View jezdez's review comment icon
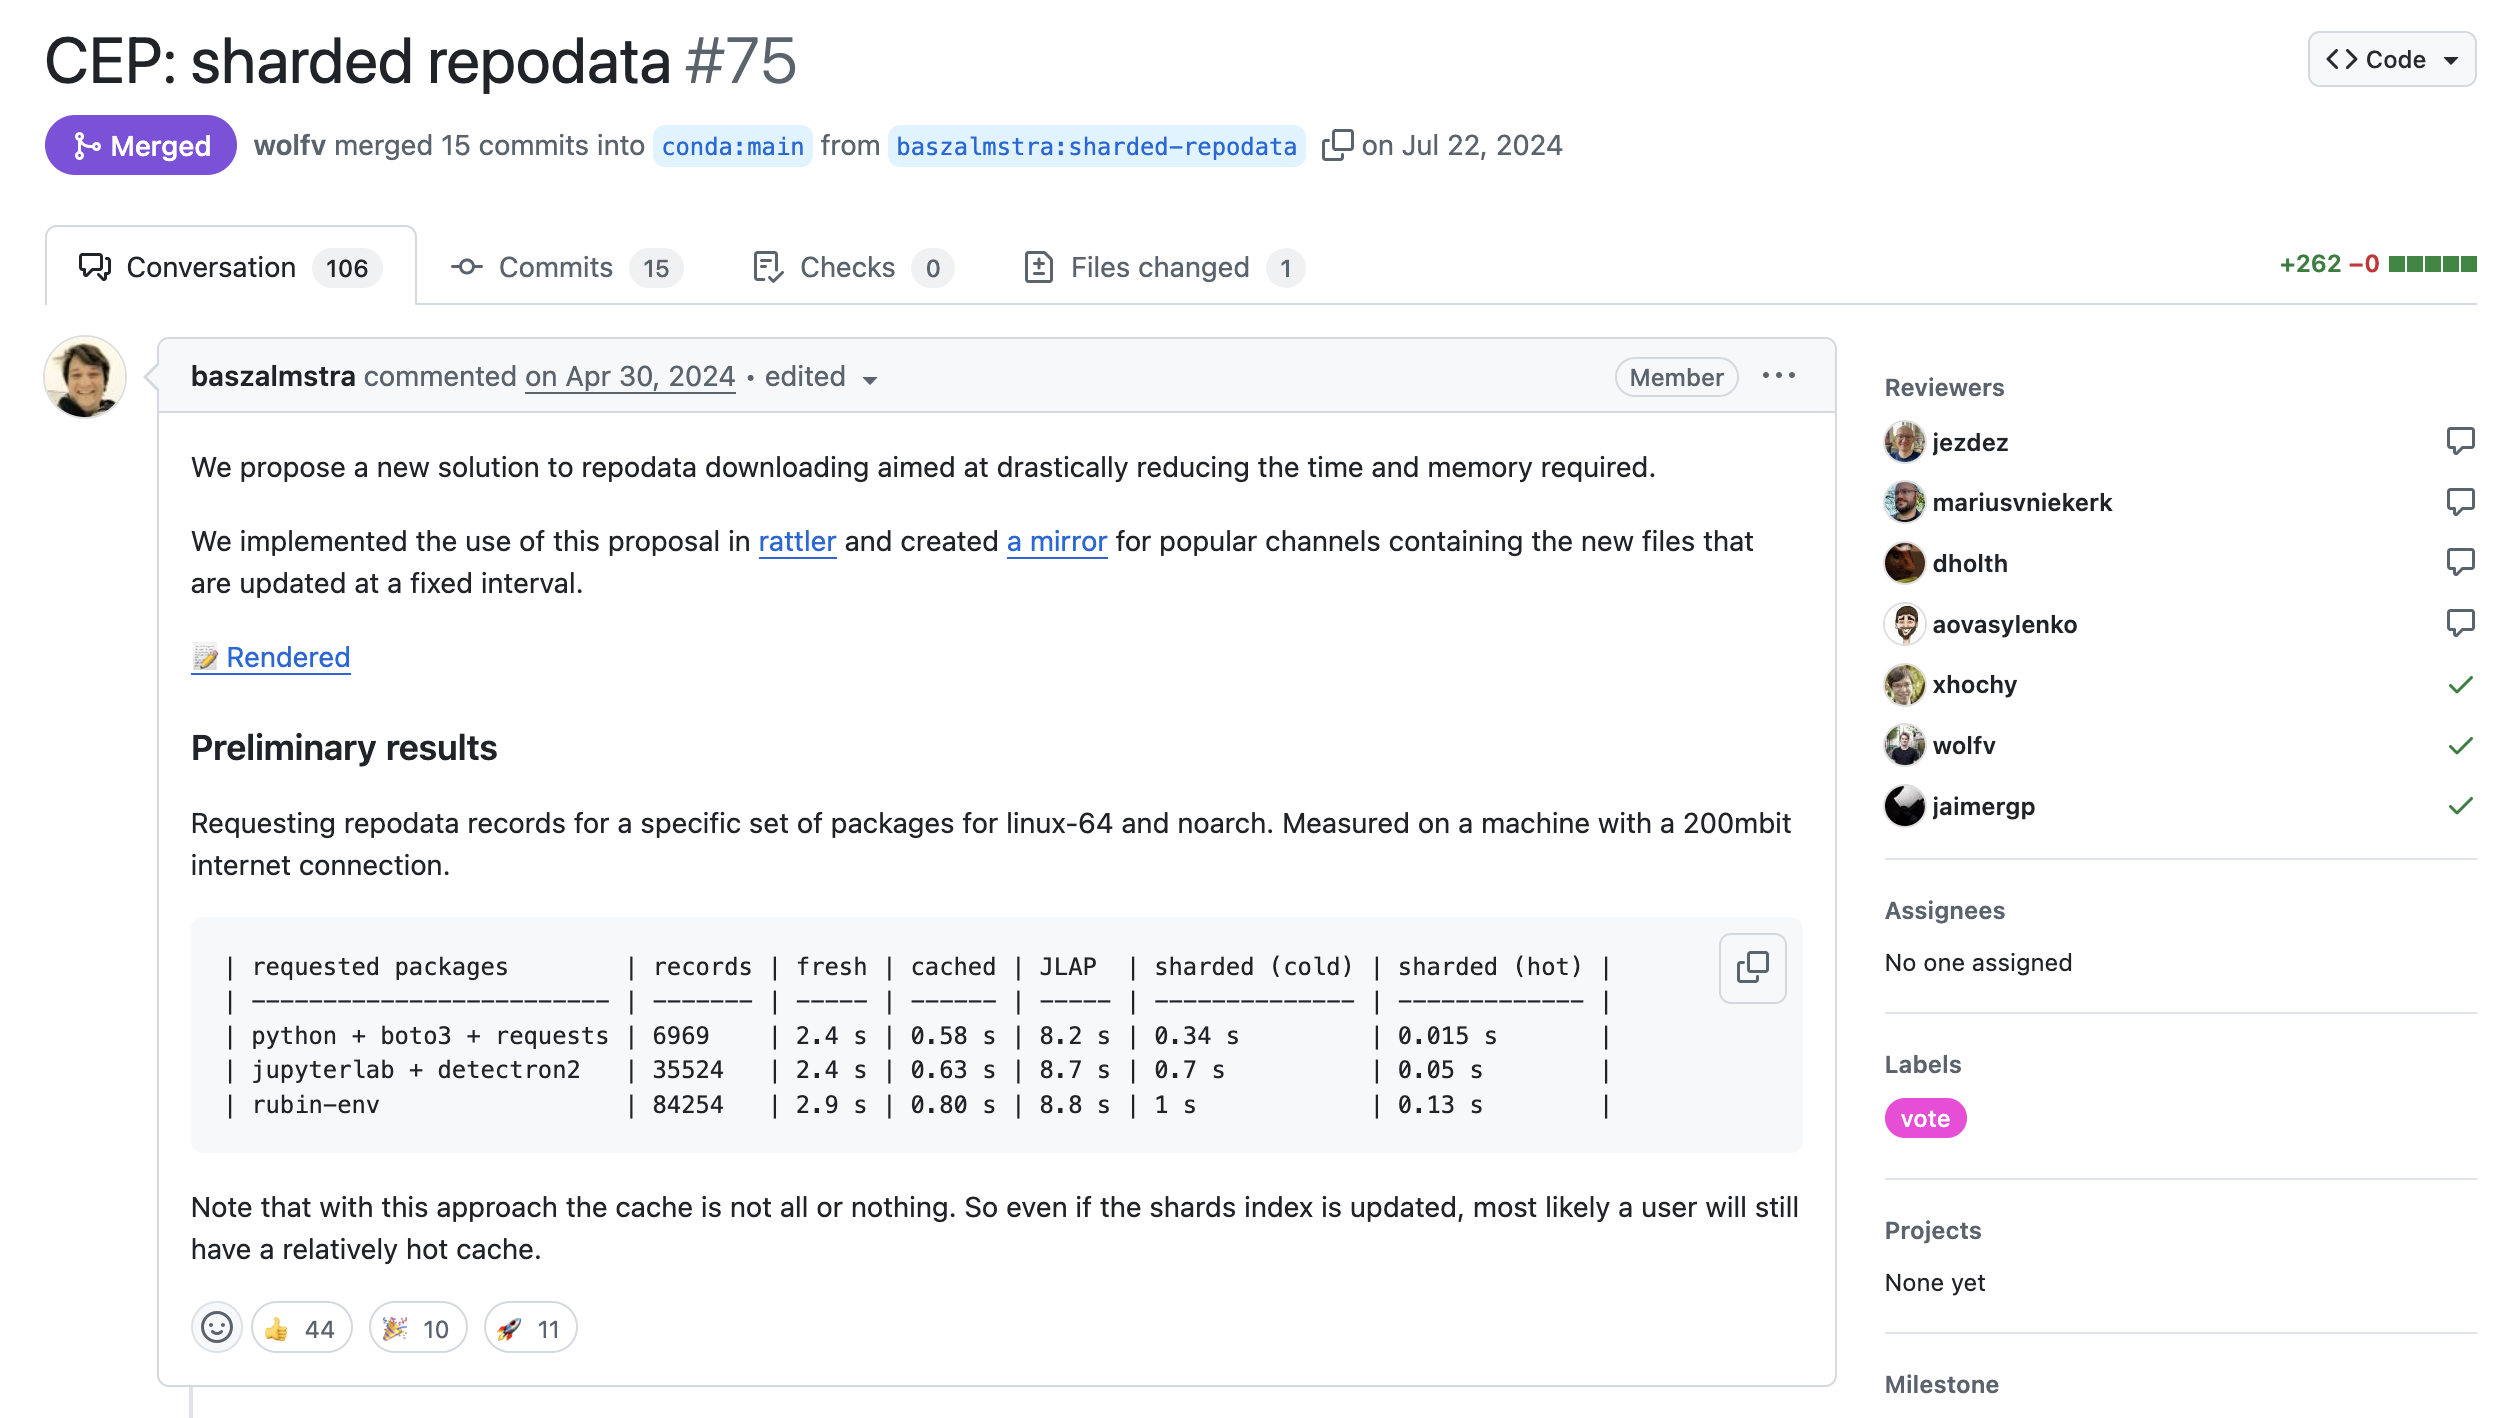The width and height of the screenshot is (2510, 1418). [x=2460, y=441]
